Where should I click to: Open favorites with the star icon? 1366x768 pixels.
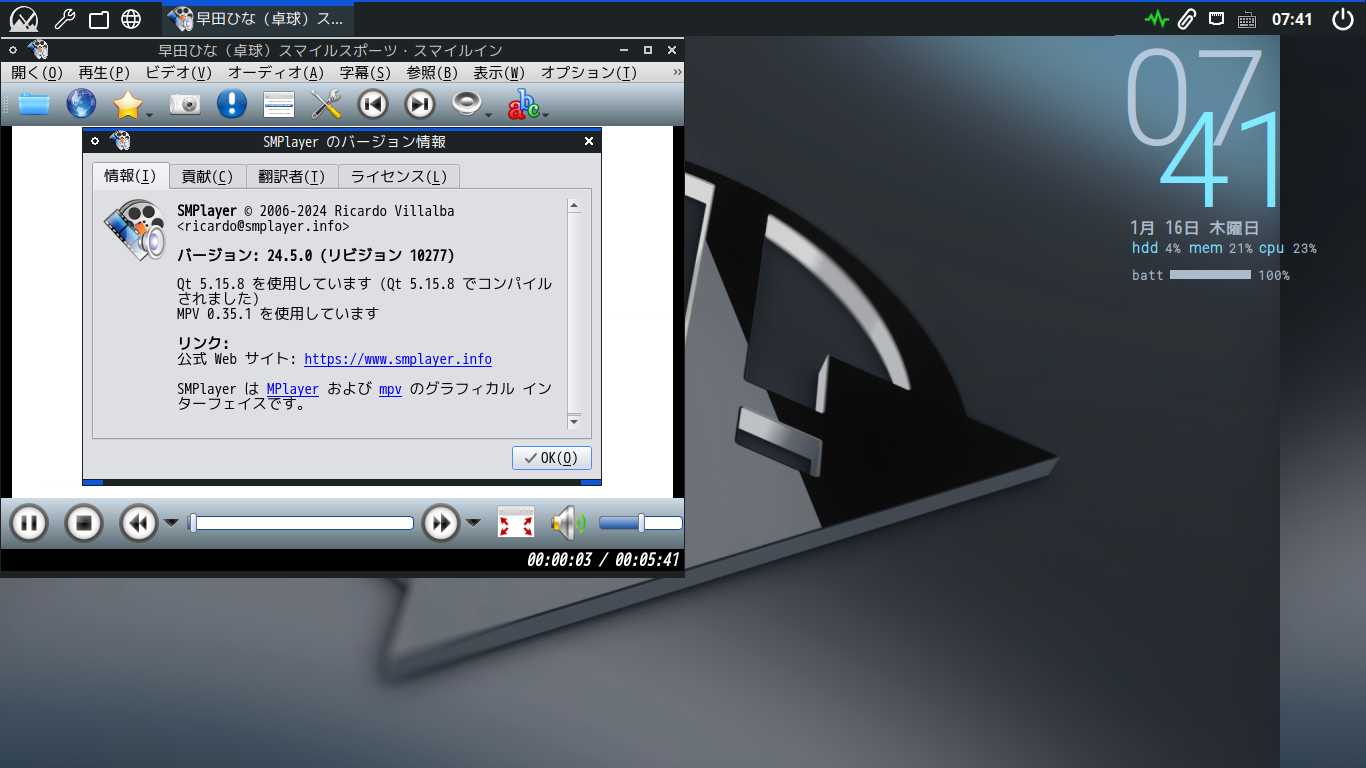tap(128, 104)
